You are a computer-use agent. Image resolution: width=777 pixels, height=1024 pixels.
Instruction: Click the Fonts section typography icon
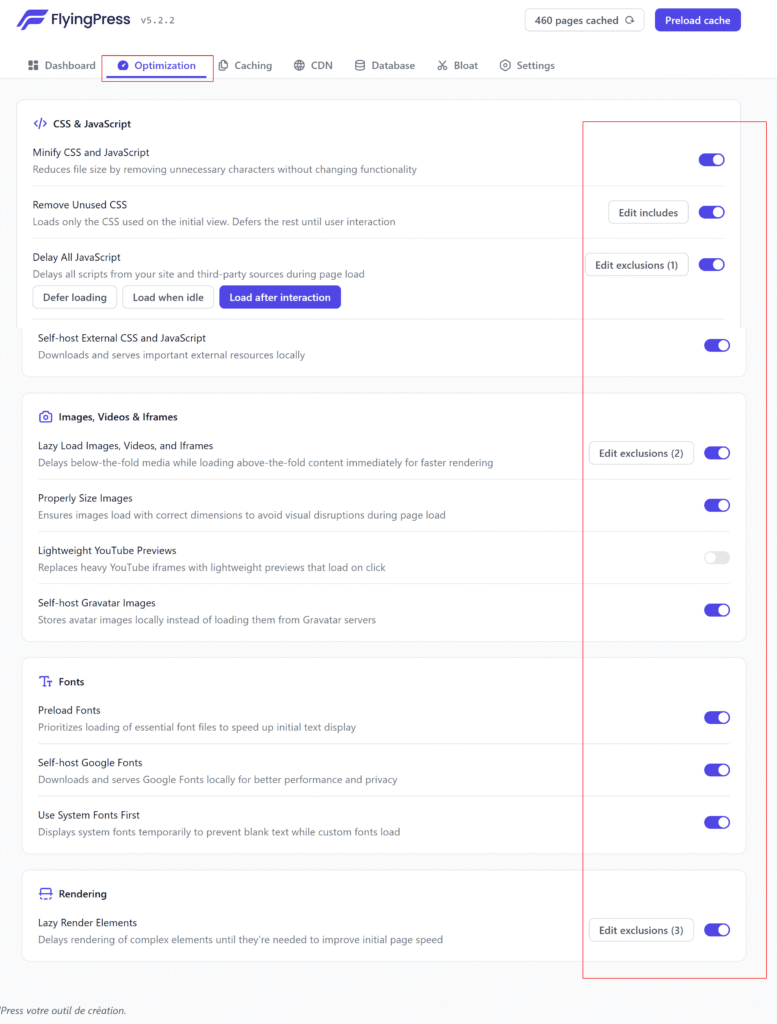45,682
